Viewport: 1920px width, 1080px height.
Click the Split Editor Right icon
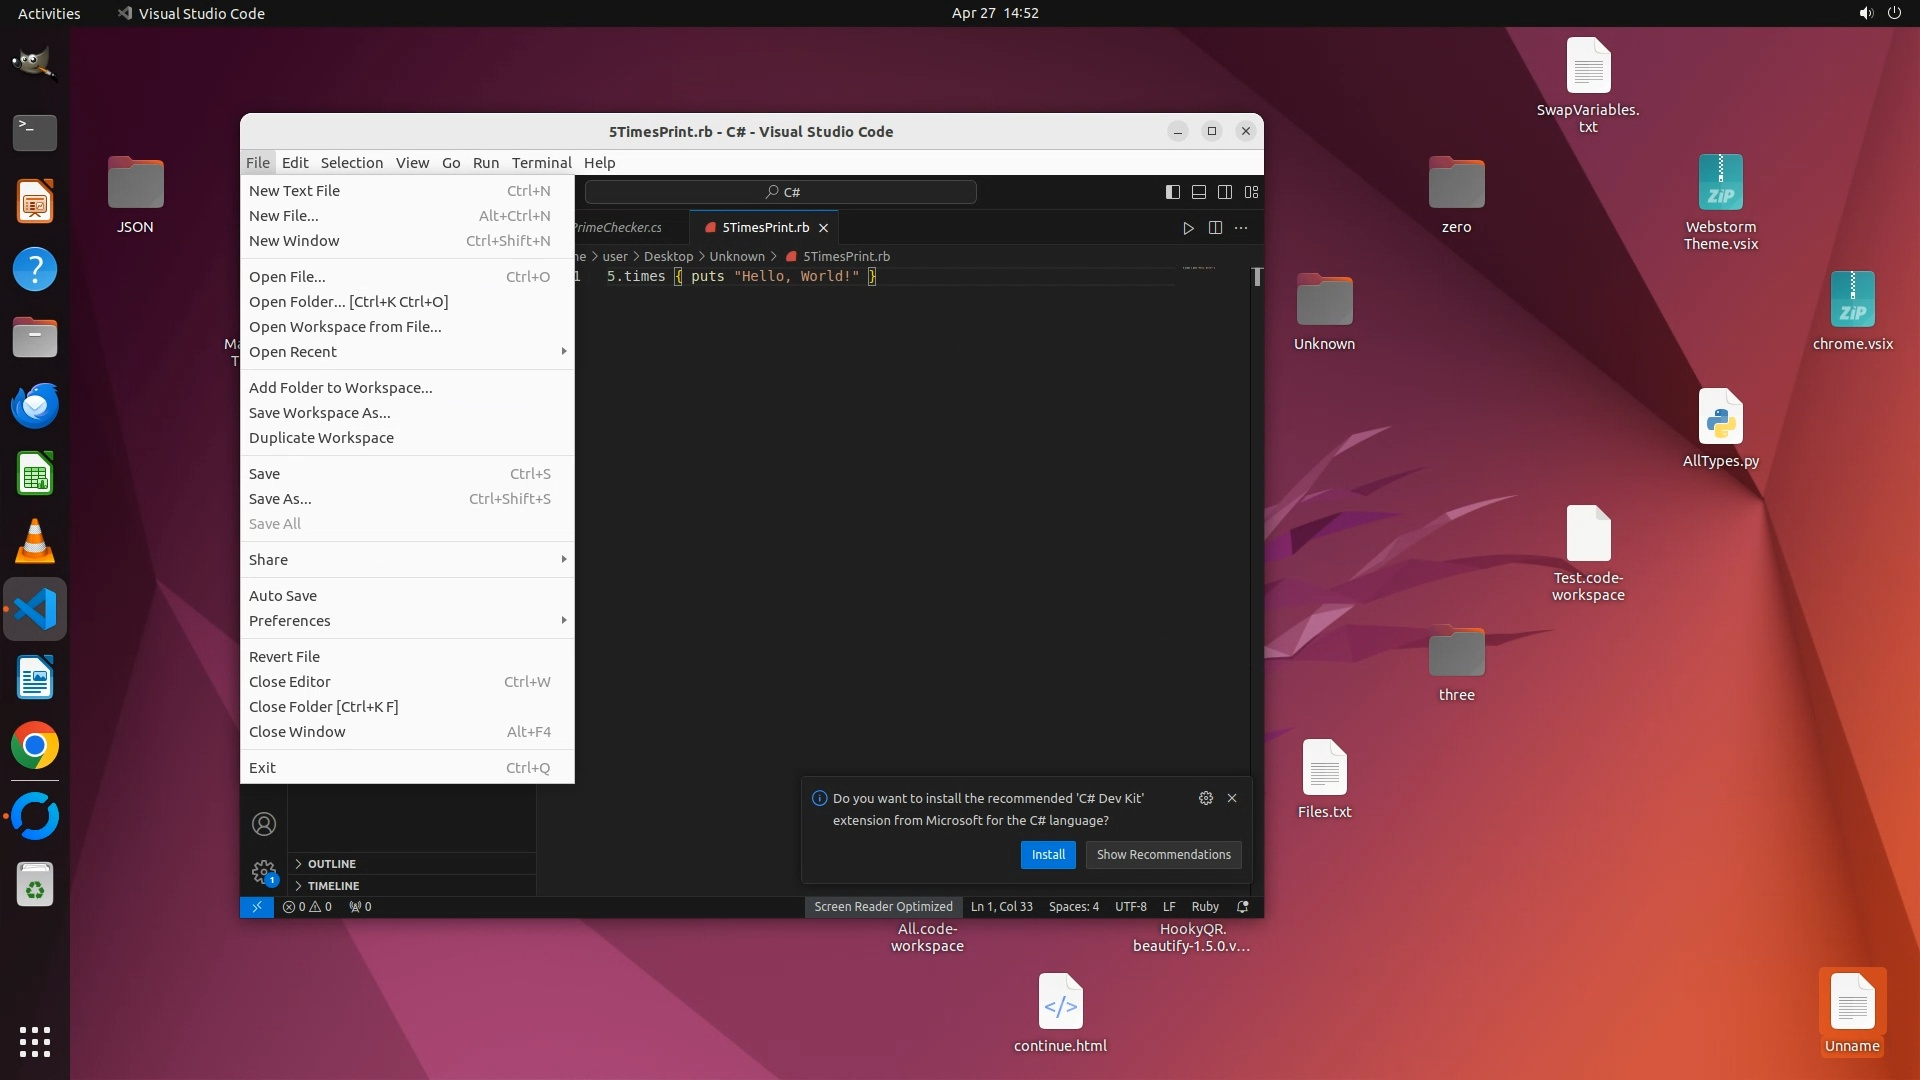[1215, 228]
